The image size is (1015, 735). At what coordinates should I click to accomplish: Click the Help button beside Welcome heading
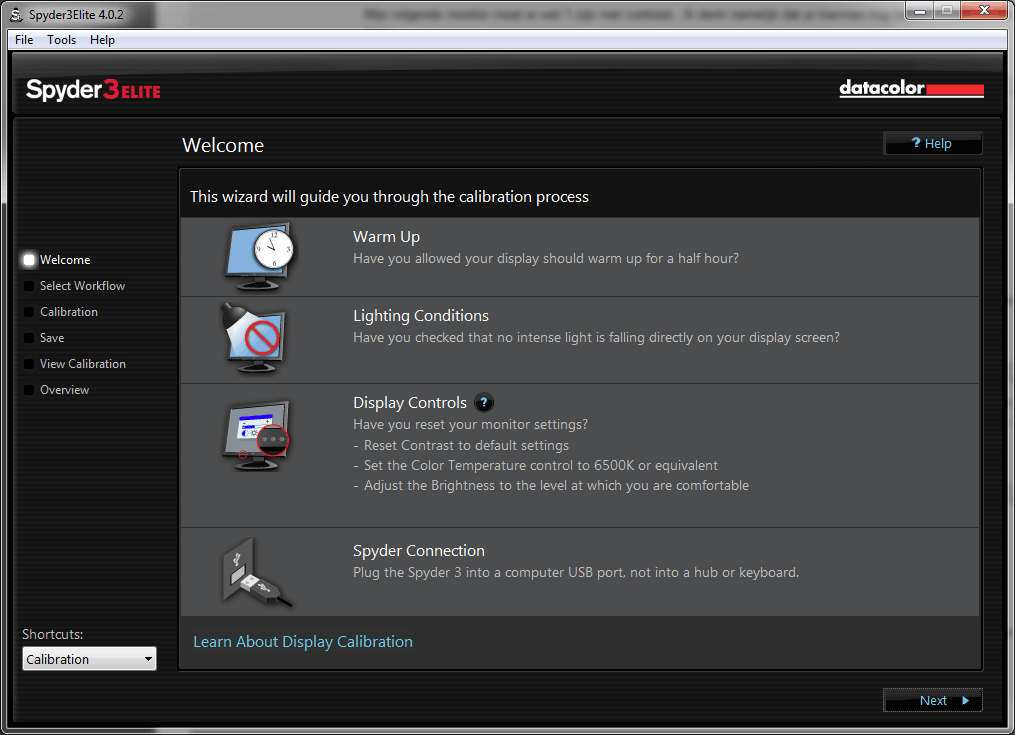click(x=933, y=143)
